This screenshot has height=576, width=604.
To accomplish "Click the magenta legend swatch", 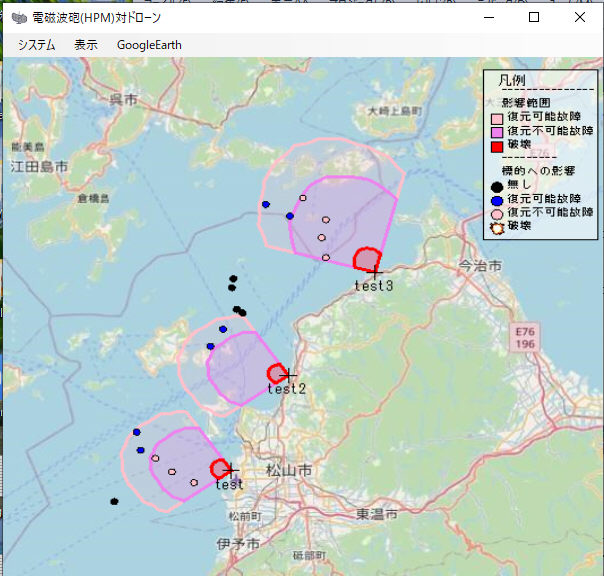I will pos(496,131).
